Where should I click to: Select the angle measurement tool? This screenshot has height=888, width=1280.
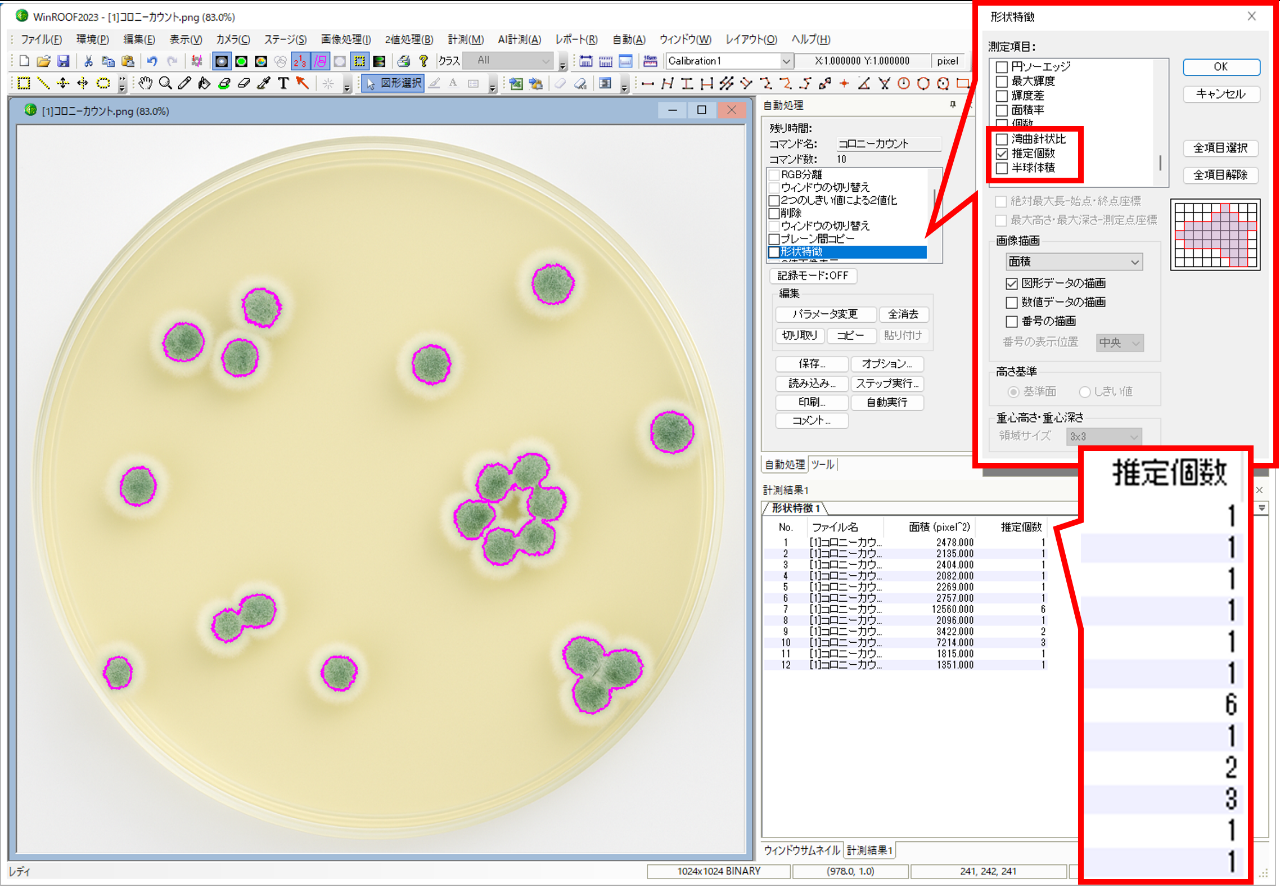tap(864, 84)
